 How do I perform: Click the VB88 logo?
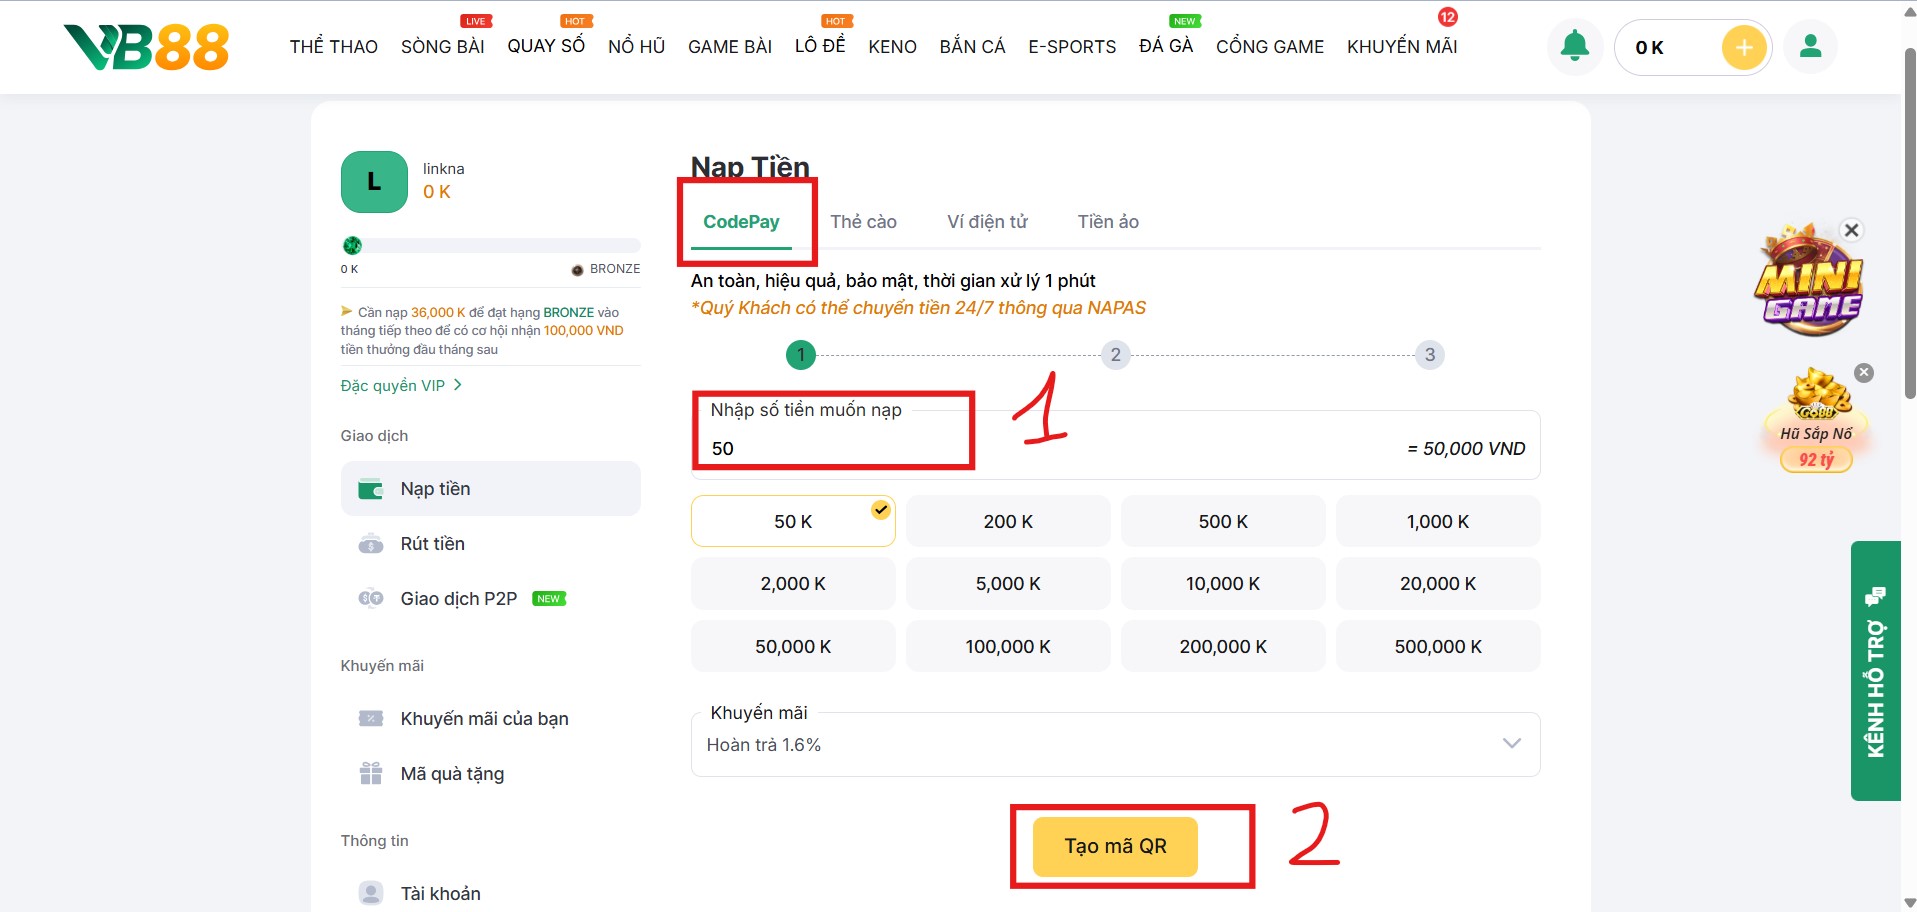147,47
